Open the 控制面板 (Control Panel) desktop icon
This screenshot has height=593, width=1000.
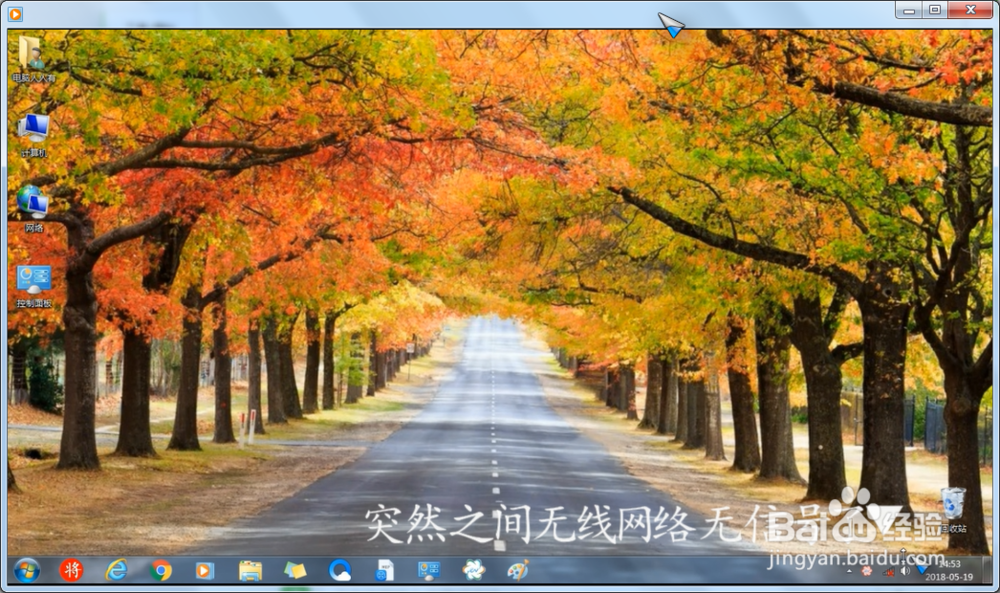pyautogui.click(x=34, y=286)
